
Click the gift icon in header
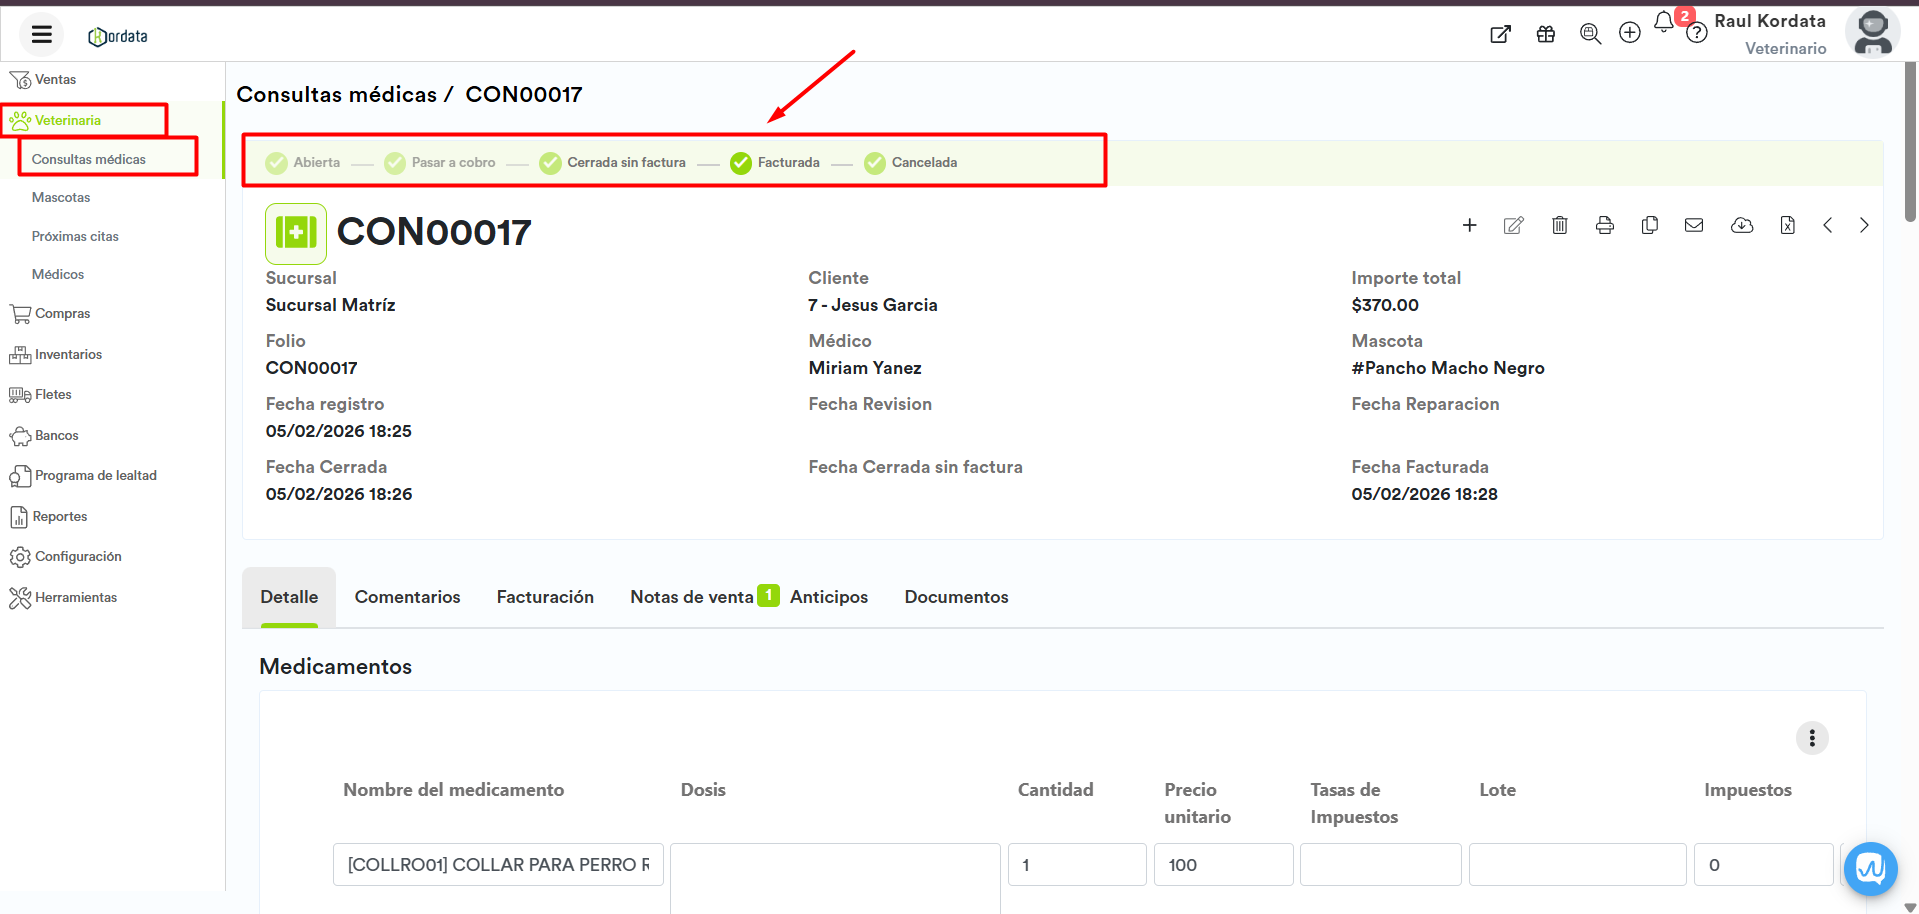1545,34
